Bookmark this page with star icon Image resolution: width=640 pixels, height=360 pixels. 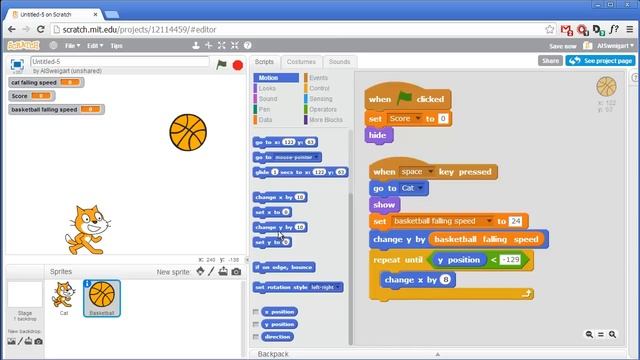550,29
